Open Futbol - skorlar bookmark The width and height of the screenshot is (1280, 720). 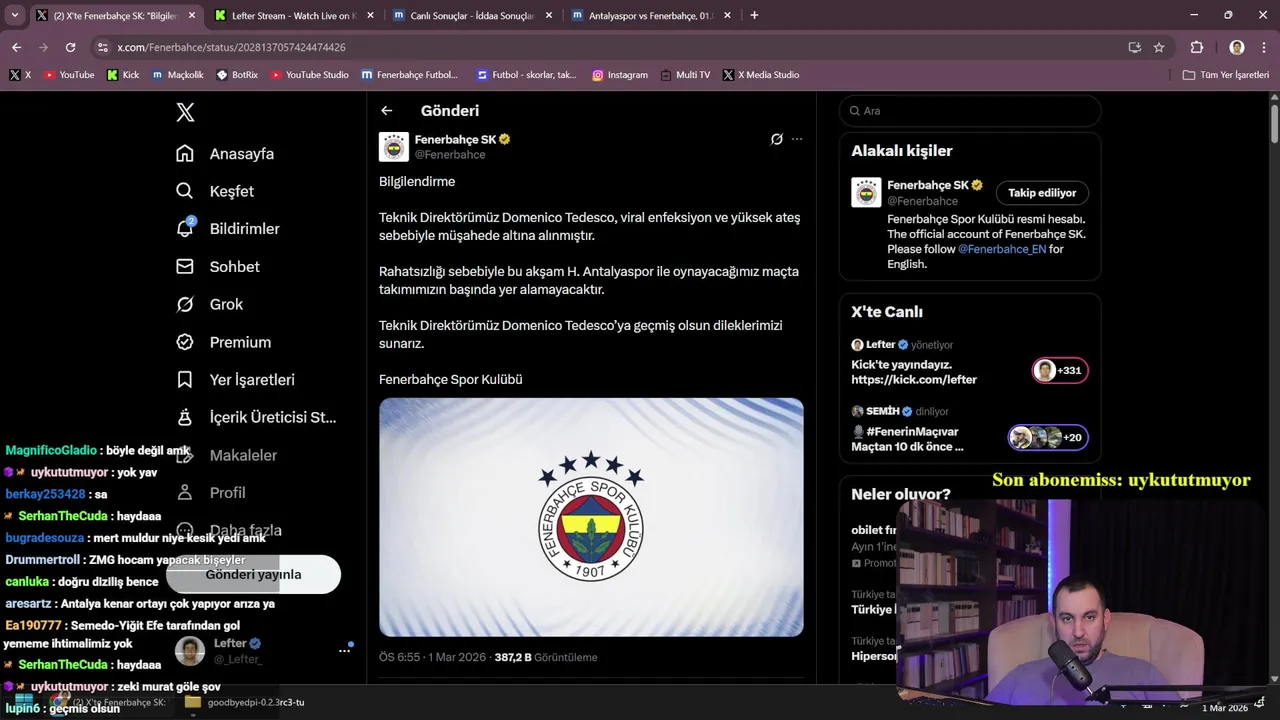[x=526, y=75]
